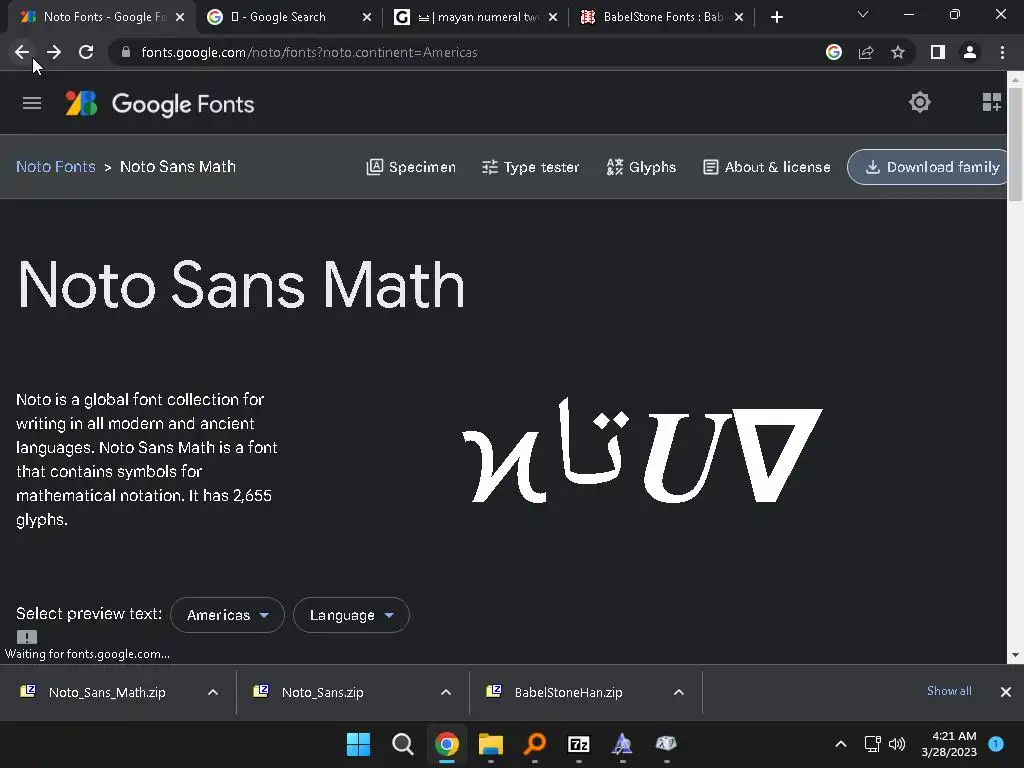The image size is (1024, 768).
Task: Open the volume control icon
Action: tap(897, 744)
